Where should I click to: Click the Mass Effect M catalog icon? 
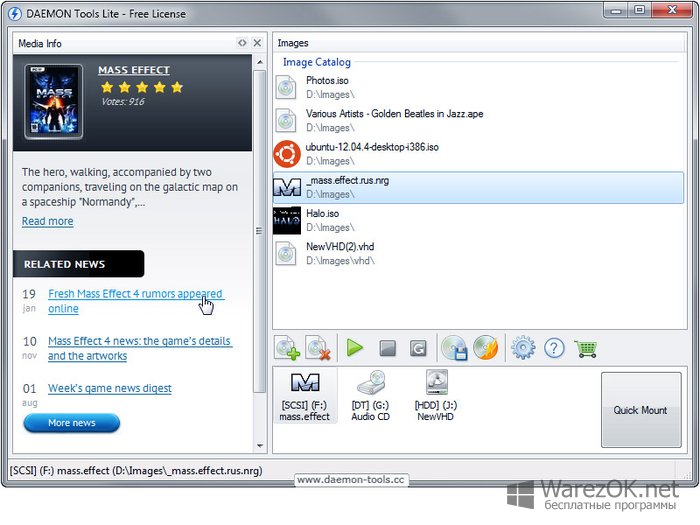pyautogui.click(x=287, y=188)
